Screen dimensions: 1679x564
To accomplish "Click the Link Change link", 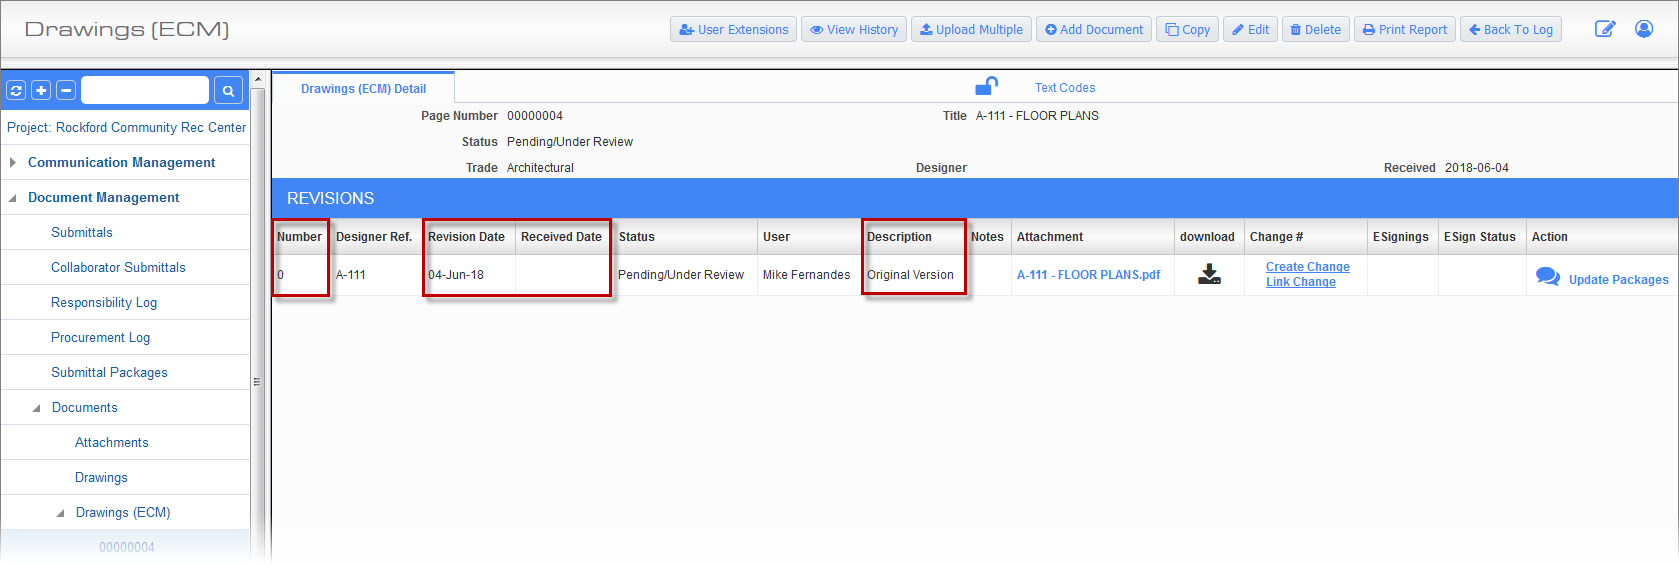I will point(1300,282).
